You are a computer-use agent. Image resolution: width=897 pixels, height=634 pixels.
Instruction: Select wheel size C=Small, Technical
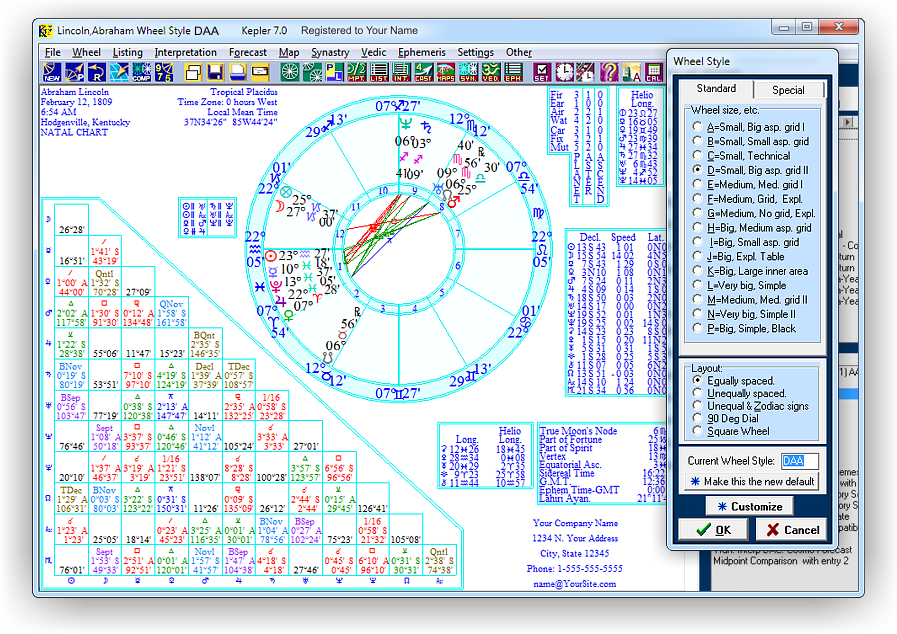741,156
